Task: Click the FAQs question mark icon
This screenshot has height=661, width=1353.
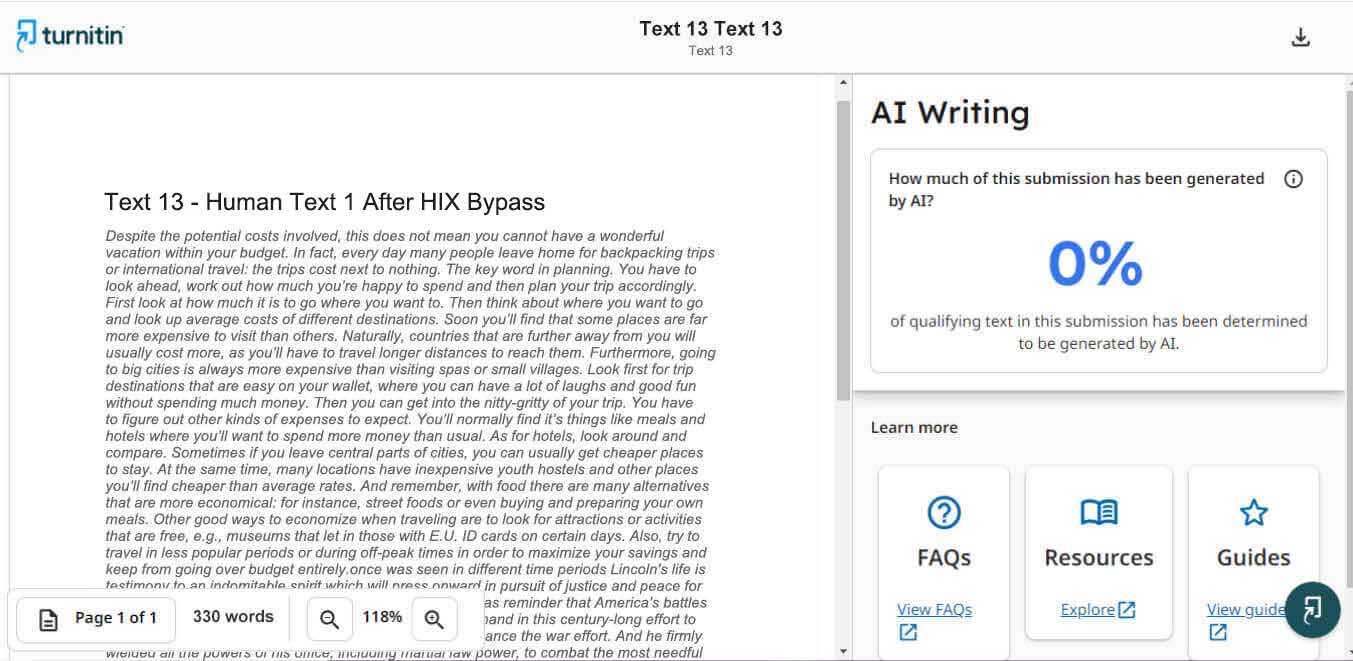Action: 943,513
